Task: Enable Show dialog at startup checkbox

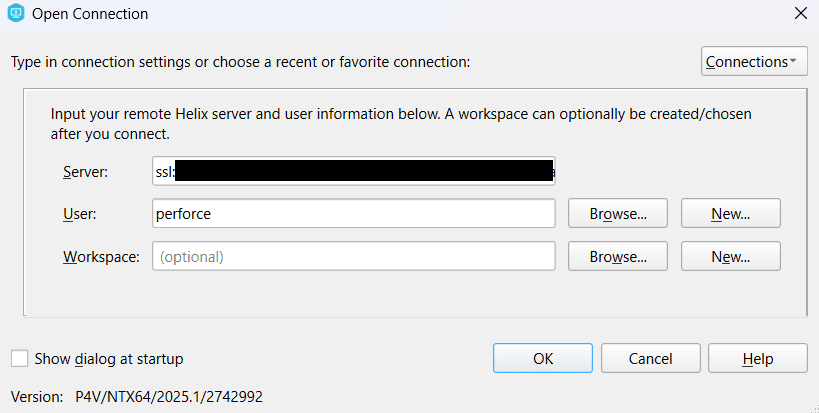Action: (19, 359)
